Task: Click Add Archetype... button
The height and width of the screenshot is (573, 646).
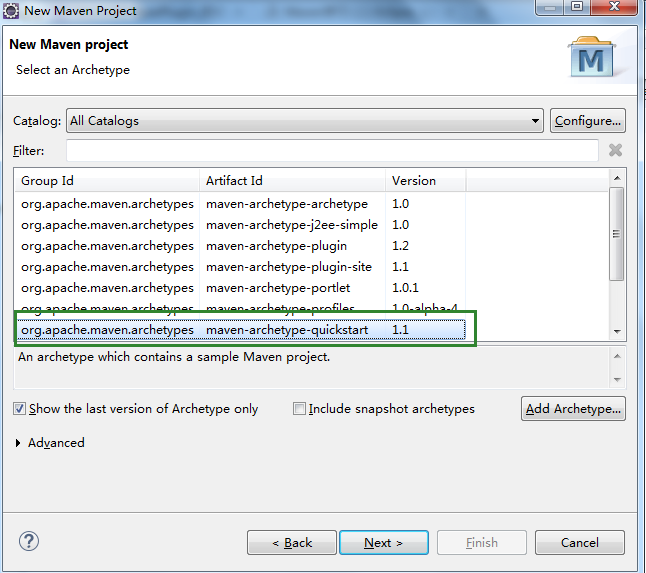Action: click(573, 409)
